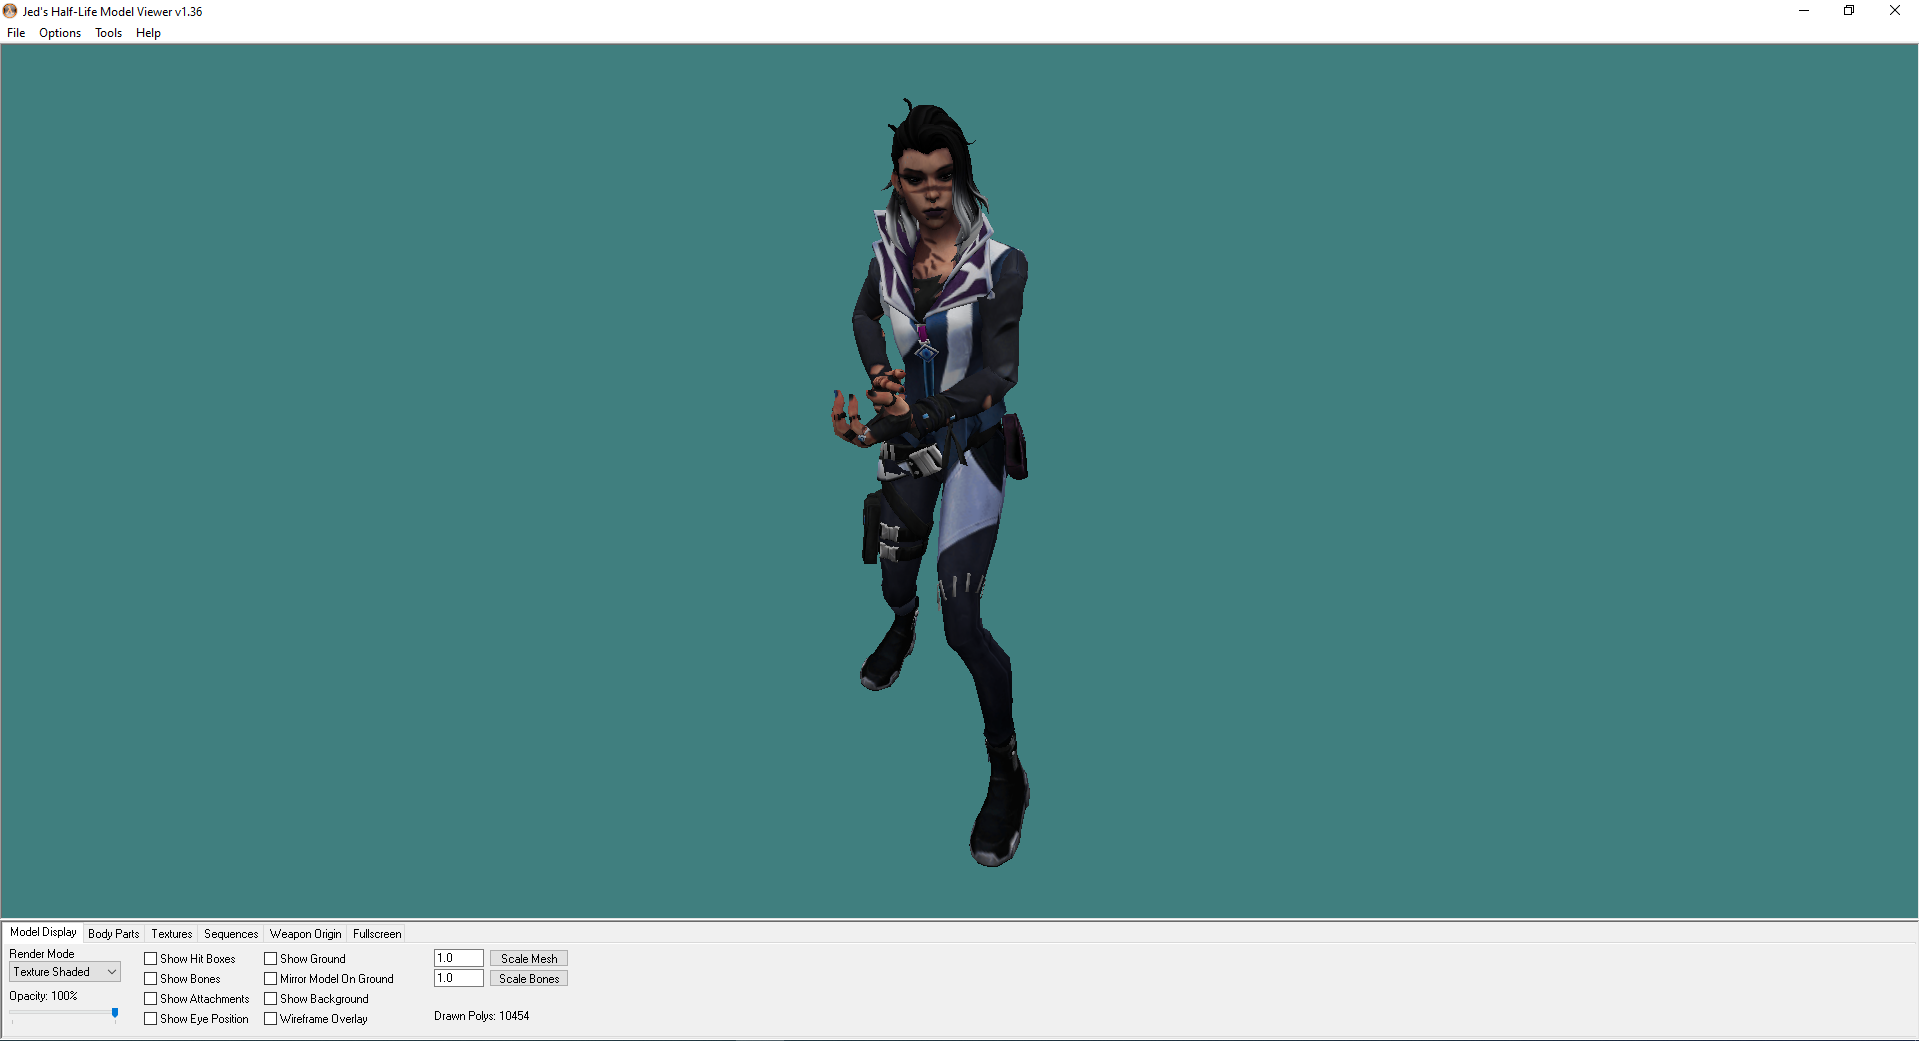Viewport: 1919px width, 1041px height.
Task: Enable Show Background checkbox
Action: [271, 999]
